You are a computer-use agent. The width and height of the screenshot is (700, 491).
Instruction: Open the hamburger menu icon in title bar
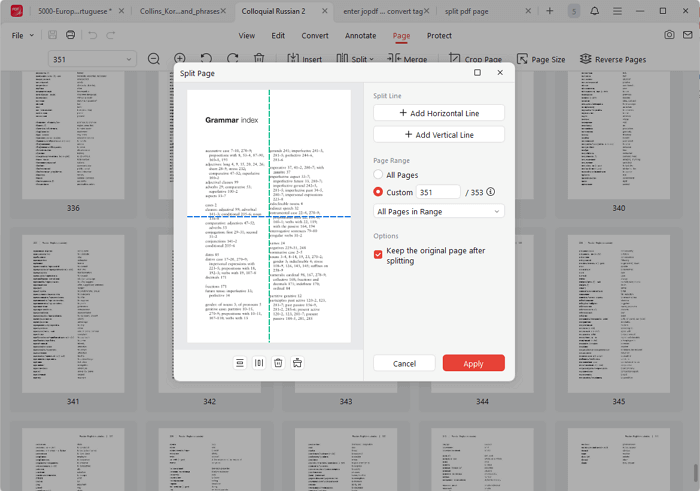pyautogui.click(x=617, y=11)
